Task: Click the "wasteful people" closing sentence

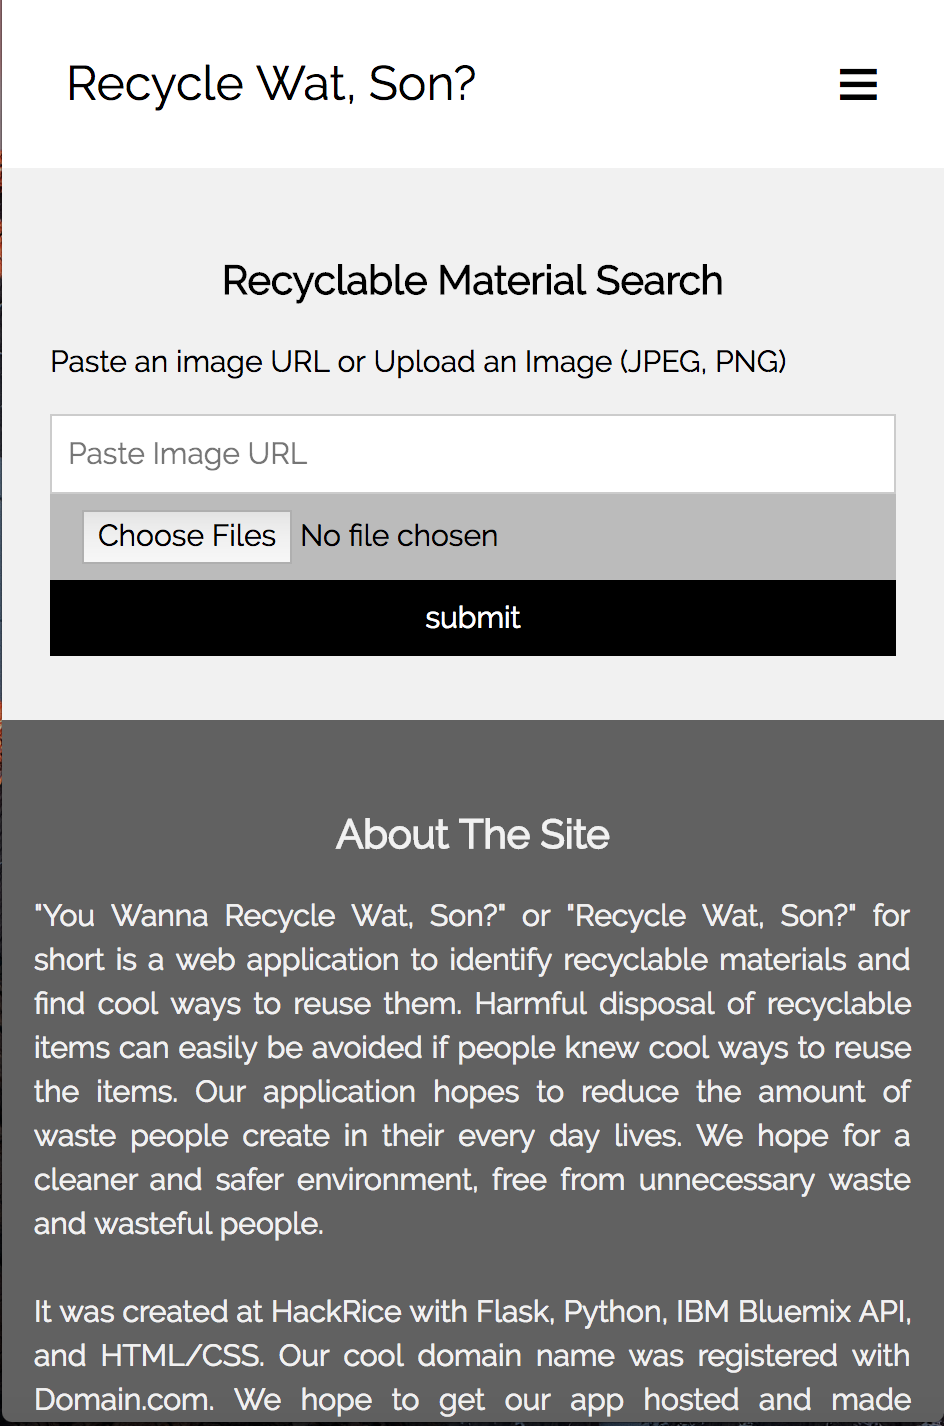Action: click(x=179, y=1224)
